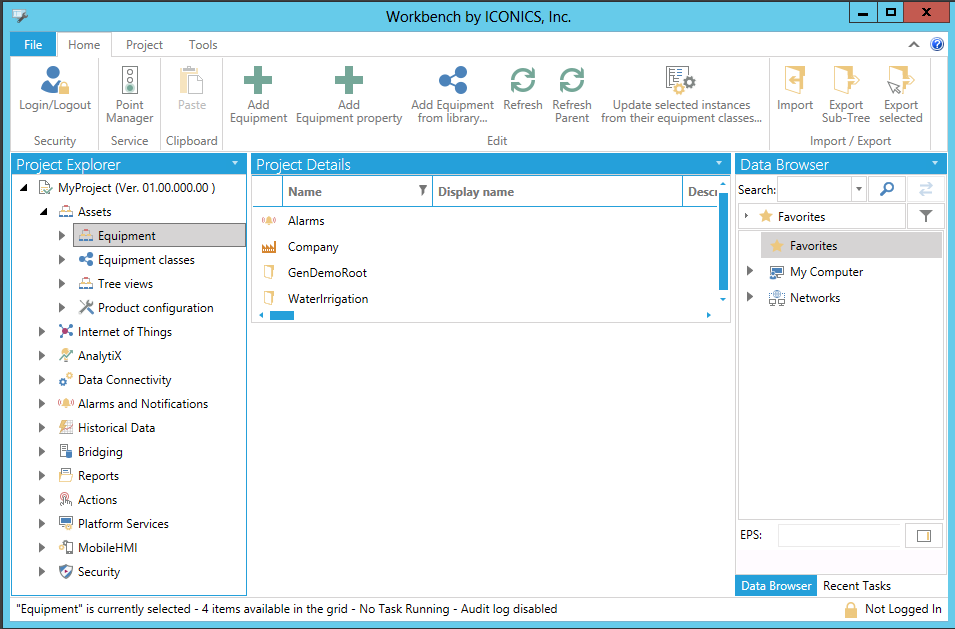Screen dimensions: 955x629
Task: Click Export Sub-Tree icon
Action: (846, 81)
